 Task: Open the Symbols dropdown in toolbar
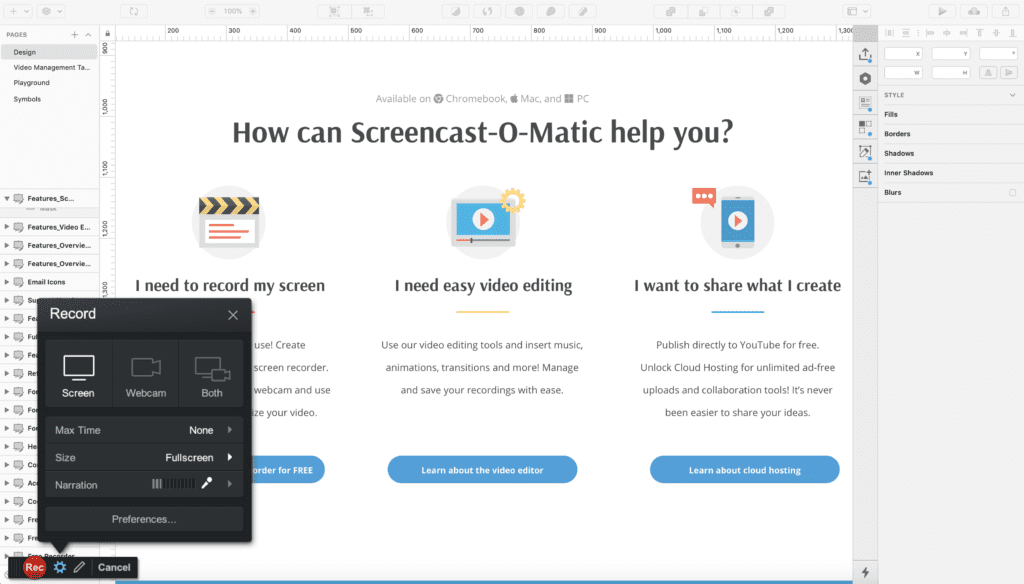[x=52, y=11]
